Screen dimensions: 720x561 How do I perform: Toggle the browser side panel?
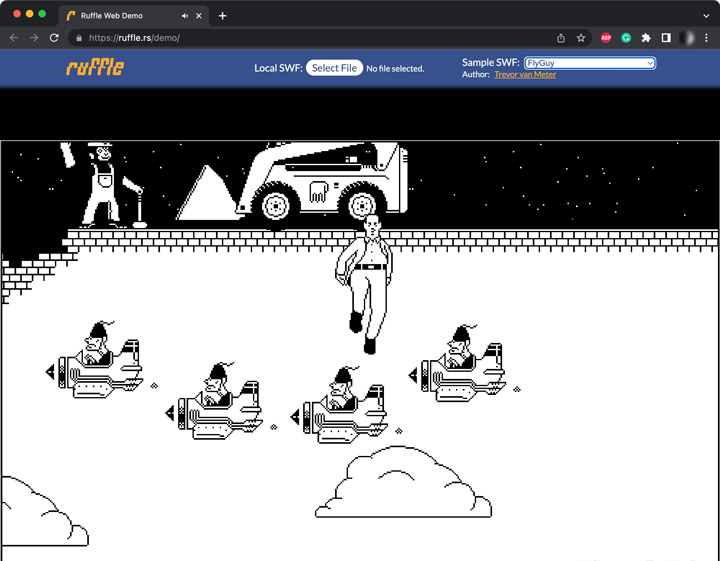coord(666,38)
